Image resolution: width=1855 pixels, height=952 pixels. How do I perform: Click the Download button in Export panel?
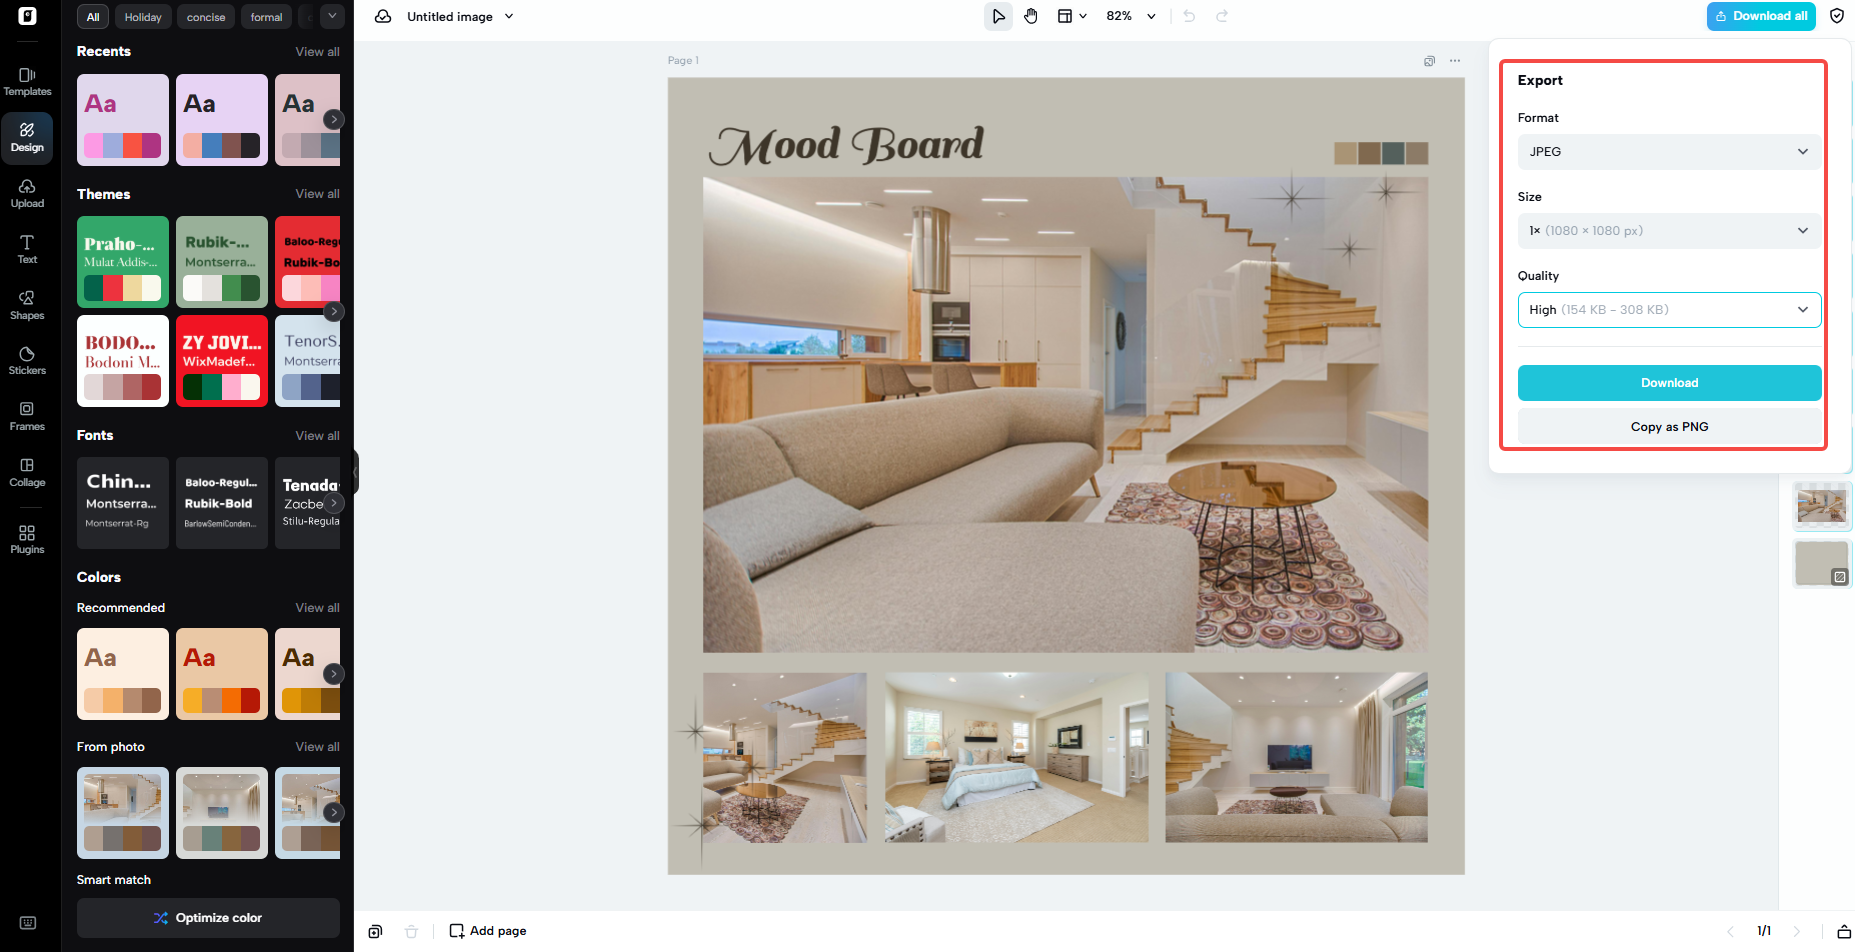pos(1669,383)
